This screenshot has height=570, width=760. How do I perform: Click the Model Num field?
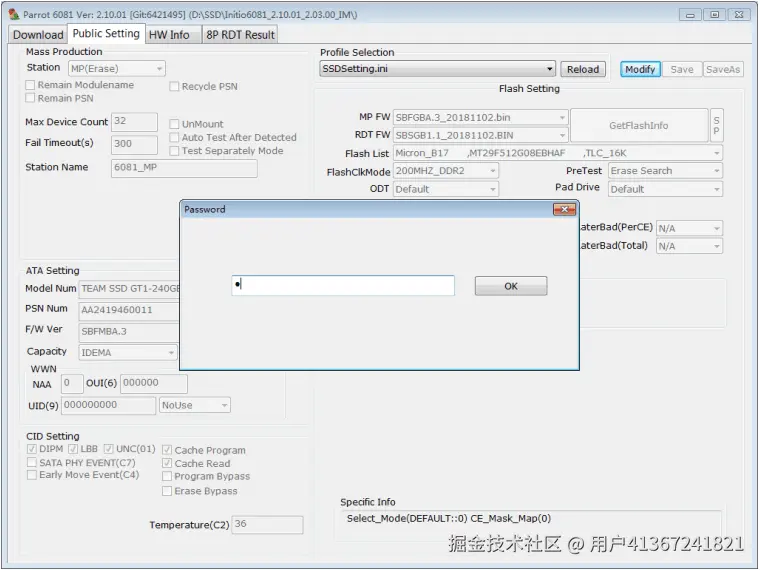(x=129, y=289)
